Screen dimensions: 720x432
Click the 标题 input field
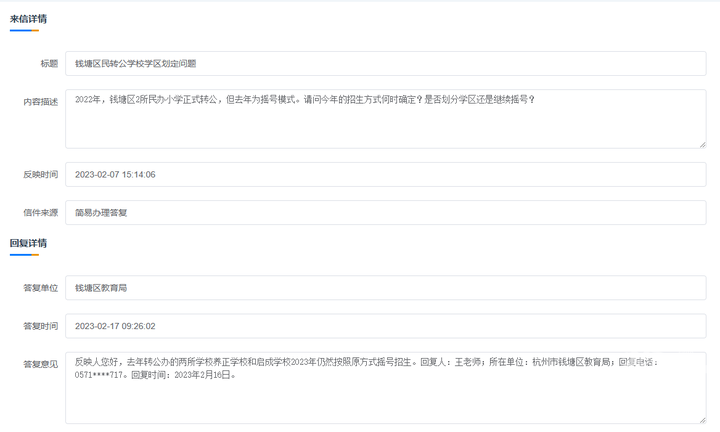pyautogui.click(x=385, y=63)
